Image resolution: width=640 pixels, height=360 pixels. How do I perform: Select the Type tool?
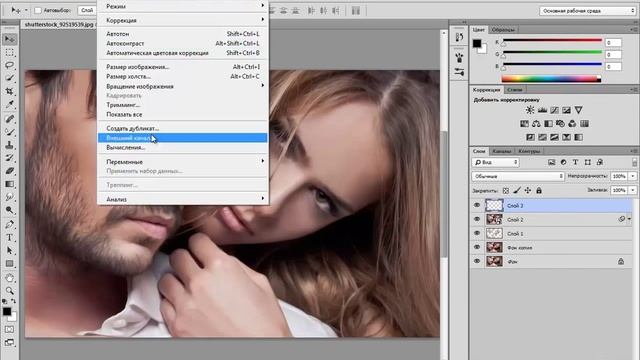coord(9,237)
